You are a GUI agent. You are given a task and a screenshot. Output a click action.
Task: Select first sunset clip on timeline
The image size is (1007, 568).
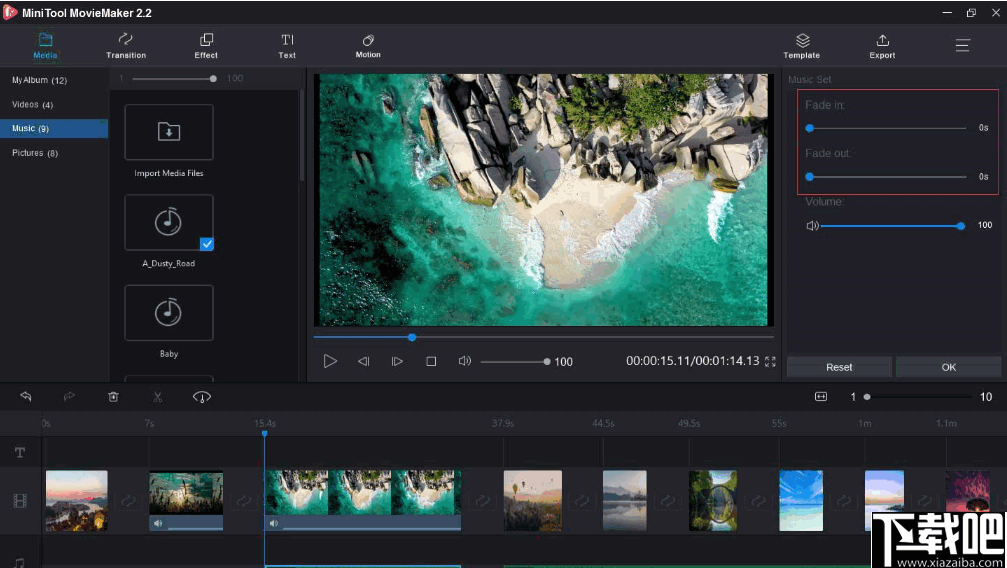76,501
